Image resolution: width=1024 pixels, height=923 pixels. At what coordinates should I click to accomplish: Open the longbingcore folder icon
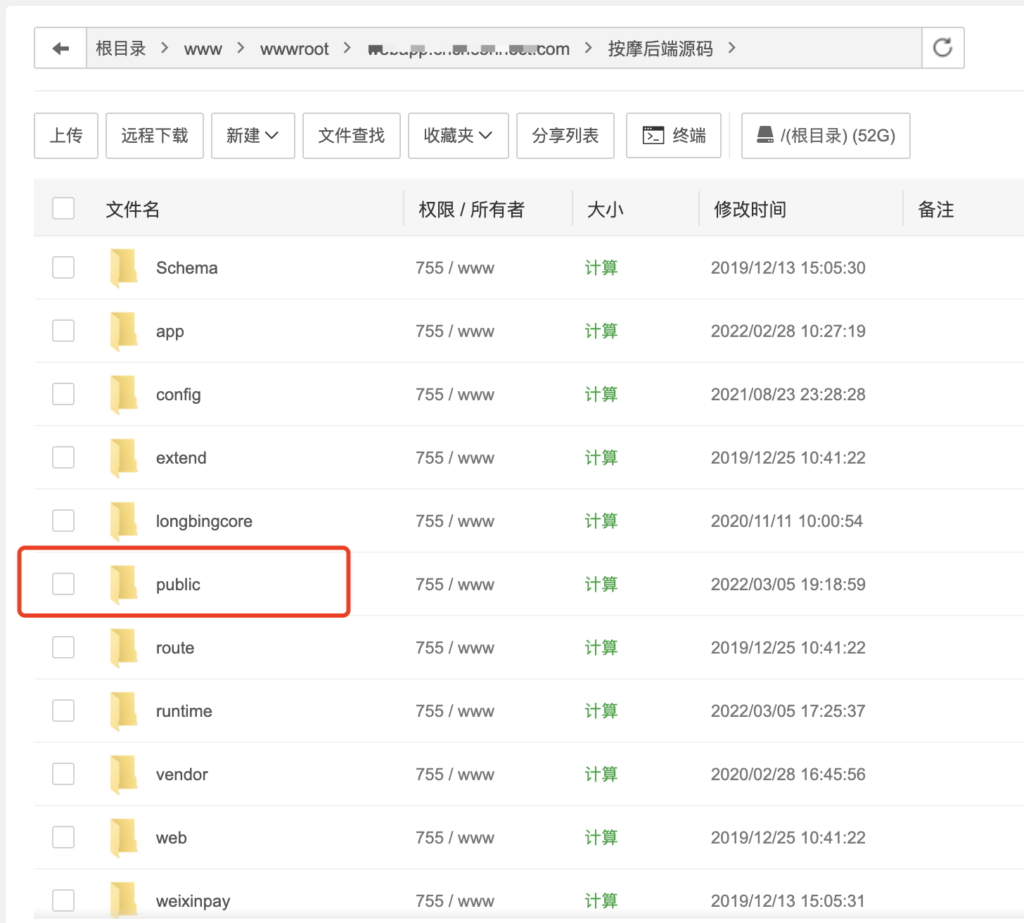(x=124, y=521)
